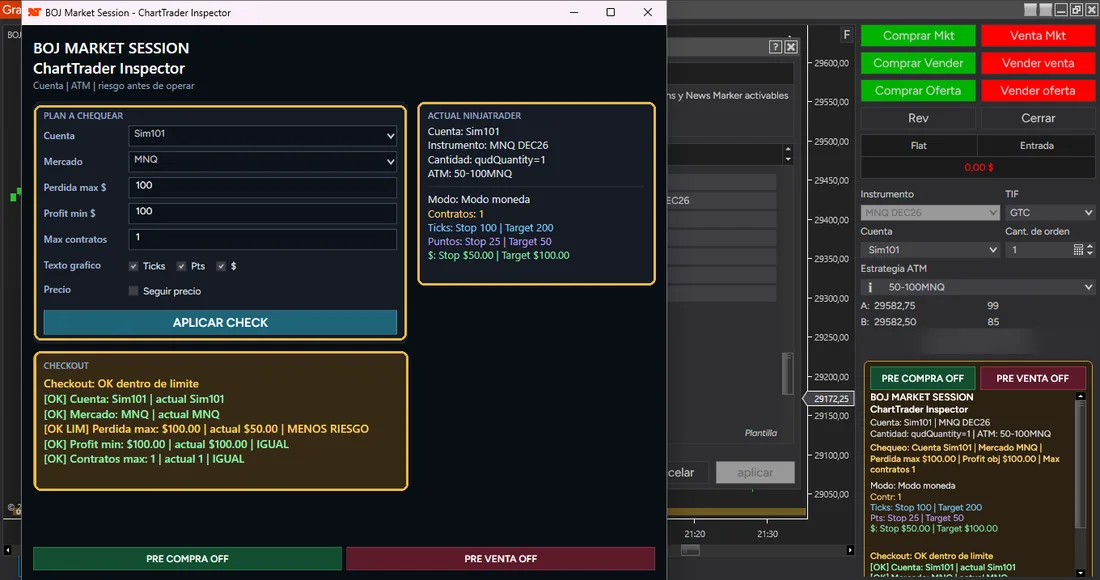Click the aplicar button in background dialog
The width and height of the screenshot is (1100, 580).
(755, 473)
